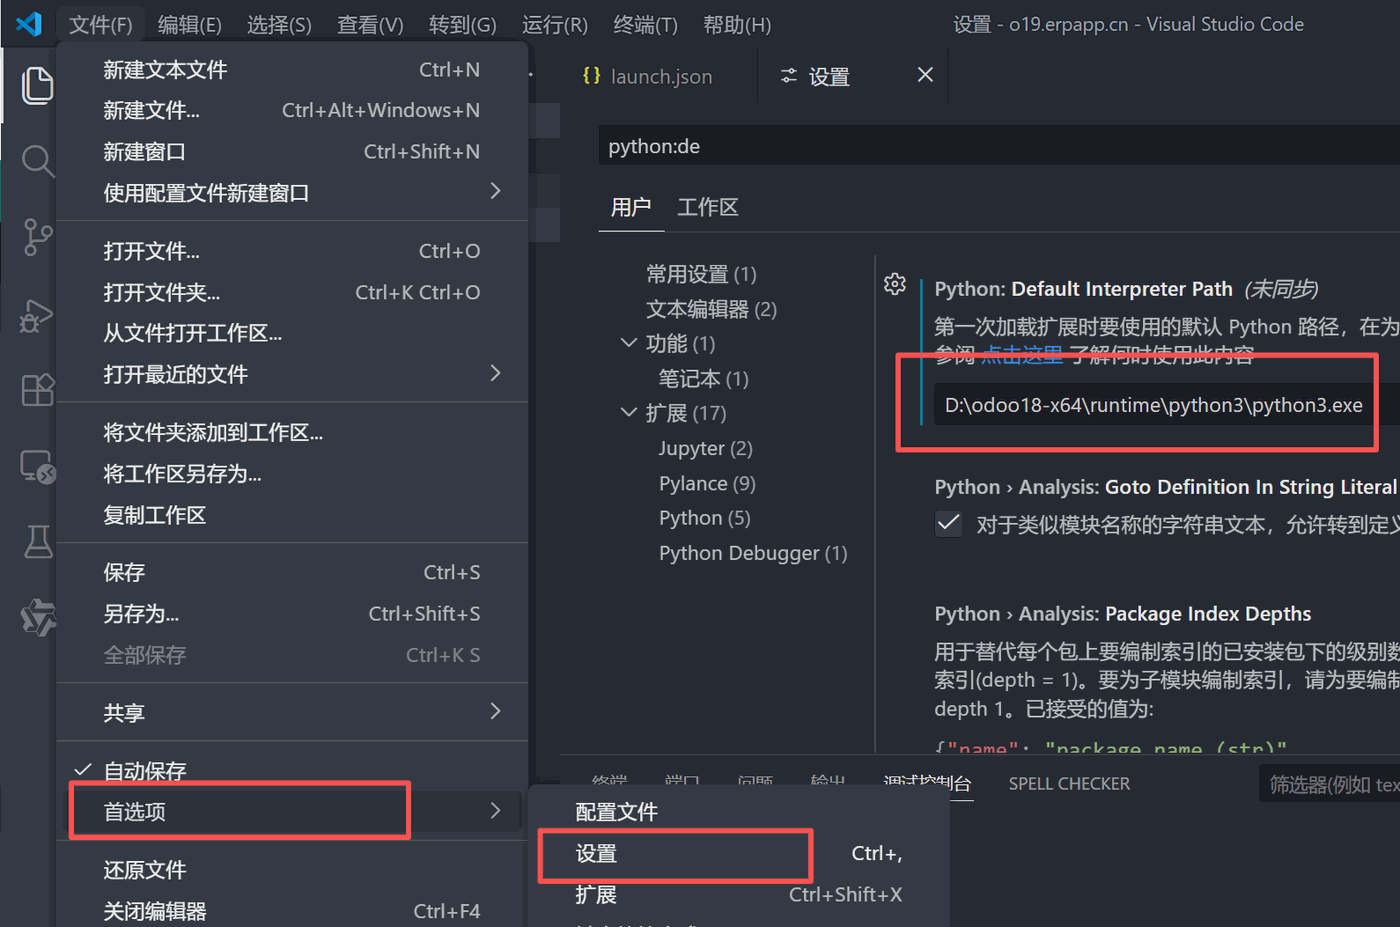Click the gear icon beside Python Default Interpreter Path

click(x=894, y=284)
